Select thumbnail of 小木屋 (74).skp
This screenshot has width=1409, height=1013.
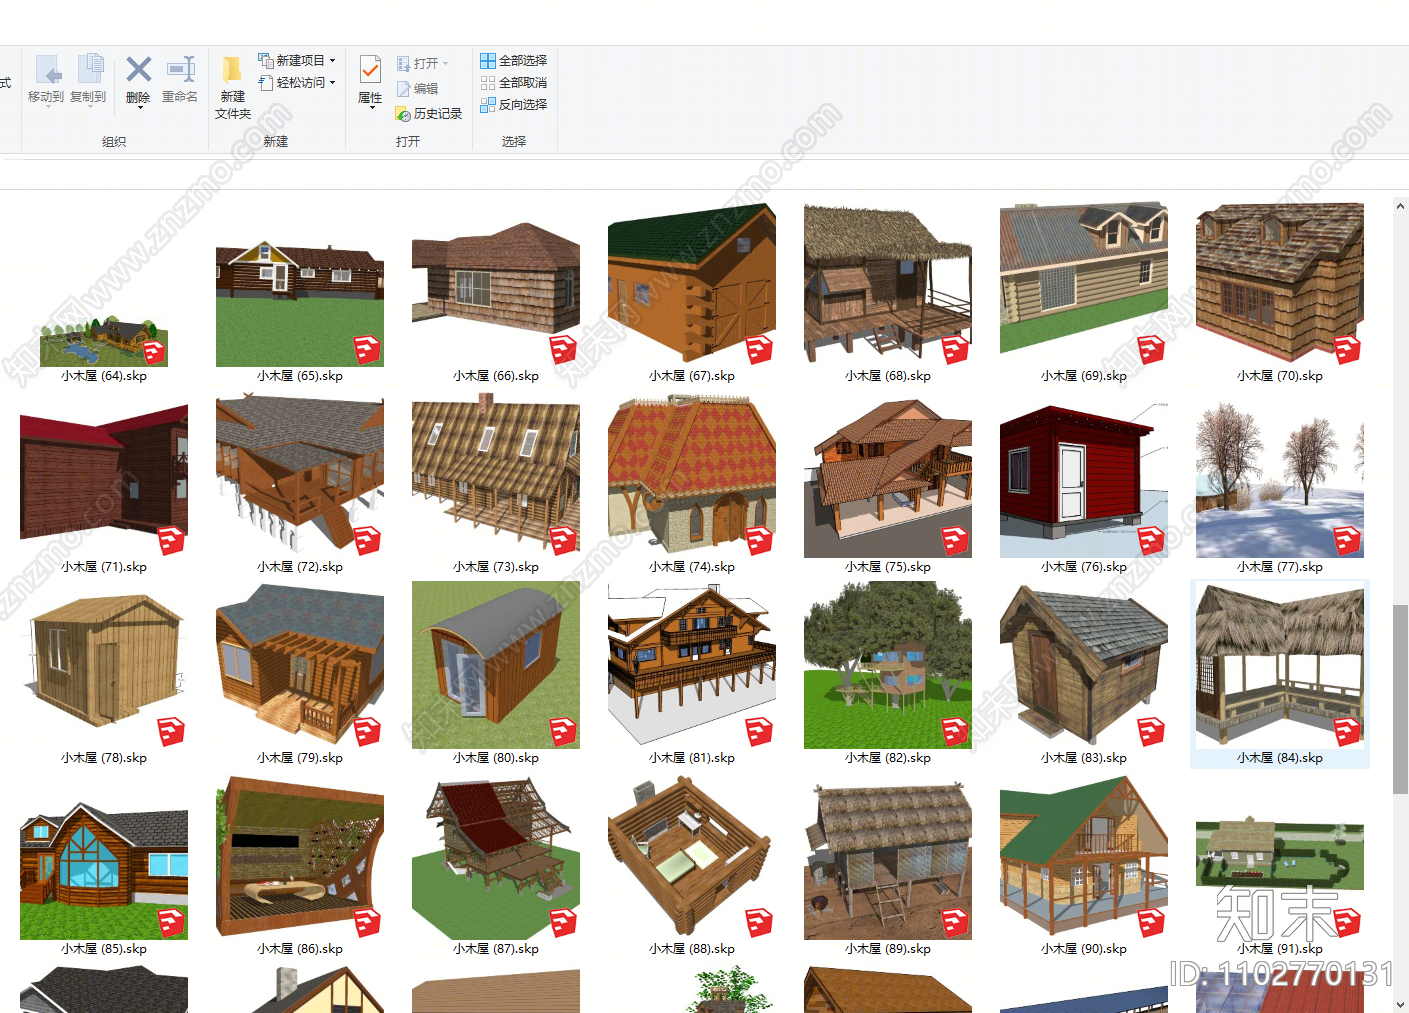click(692, 475)
